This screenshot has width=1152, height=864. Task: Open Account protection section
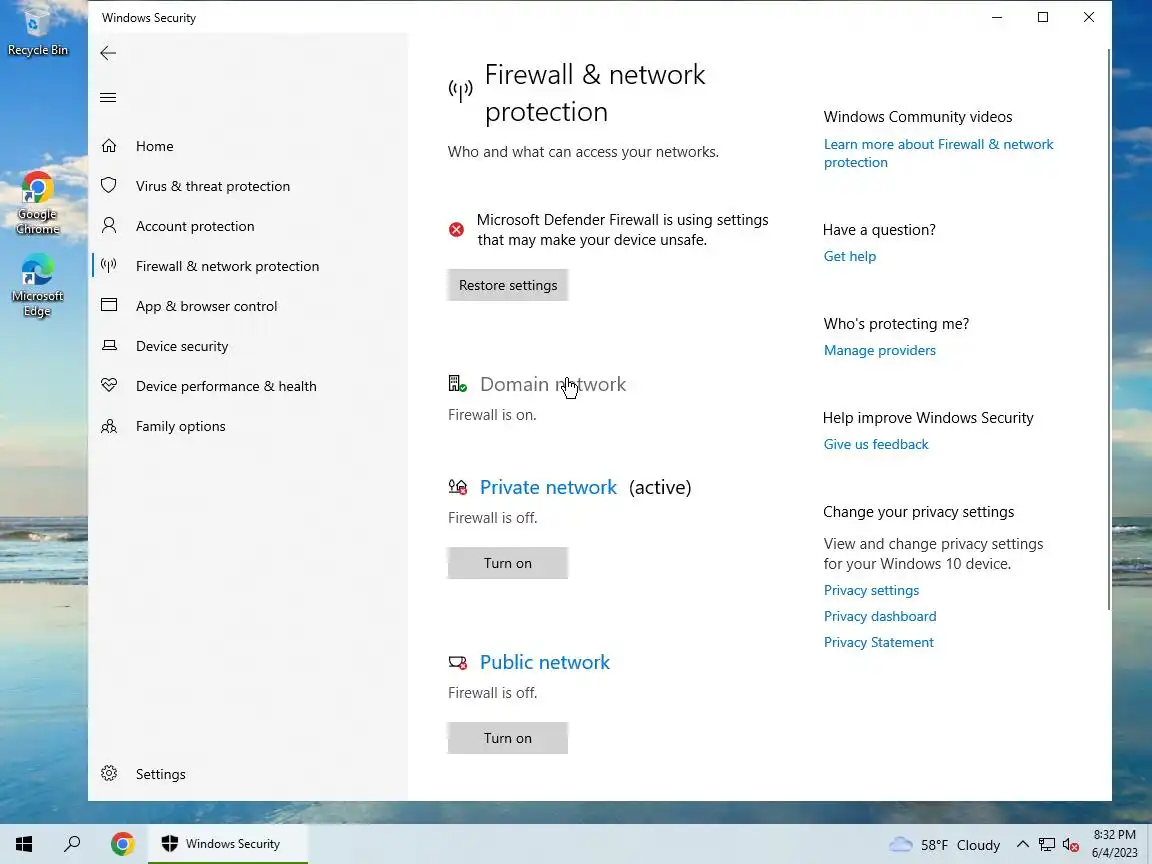(195, 226)
